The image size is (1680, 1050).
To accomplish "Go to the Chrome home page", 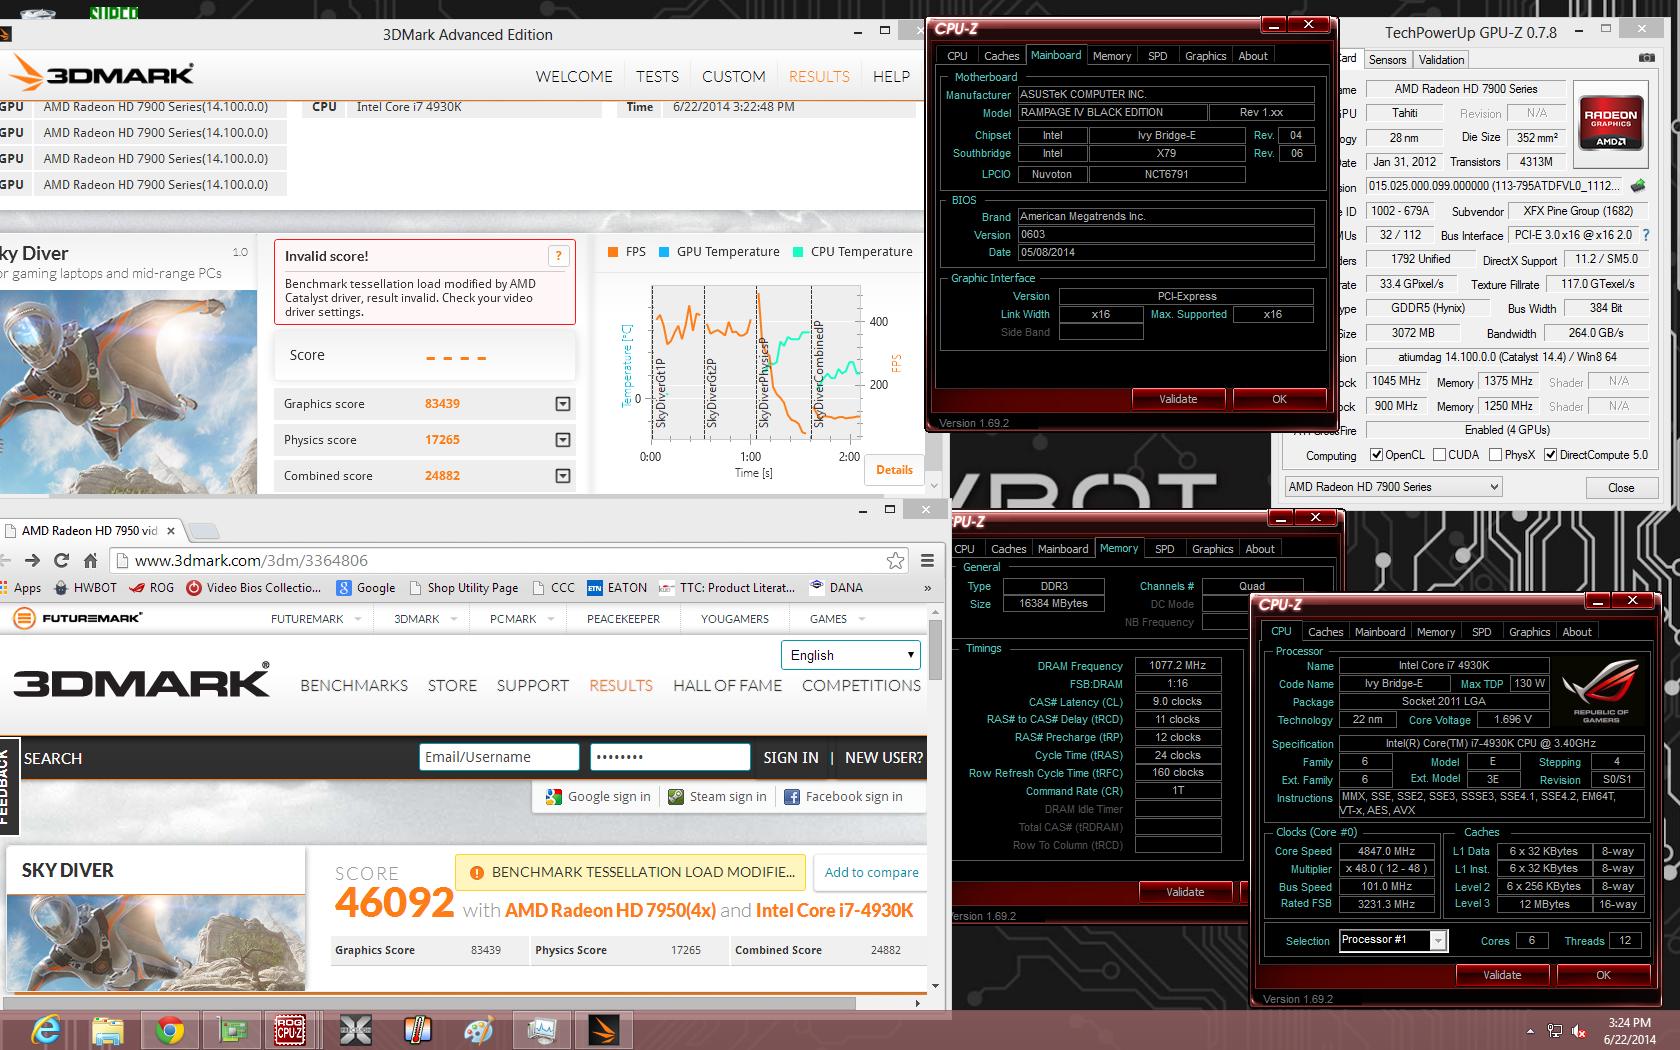I will coord(90,560).
